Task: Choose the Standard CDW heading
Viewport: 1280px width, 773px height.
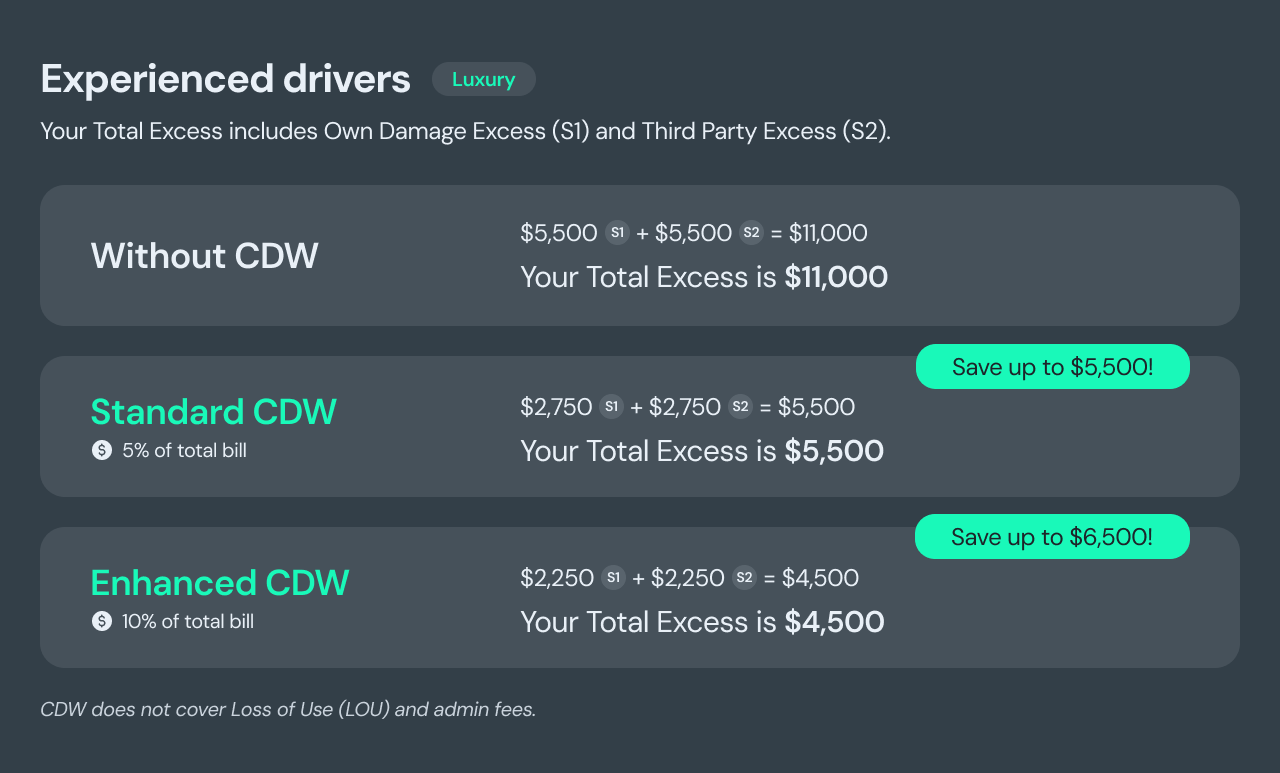Action: point(213,412)
